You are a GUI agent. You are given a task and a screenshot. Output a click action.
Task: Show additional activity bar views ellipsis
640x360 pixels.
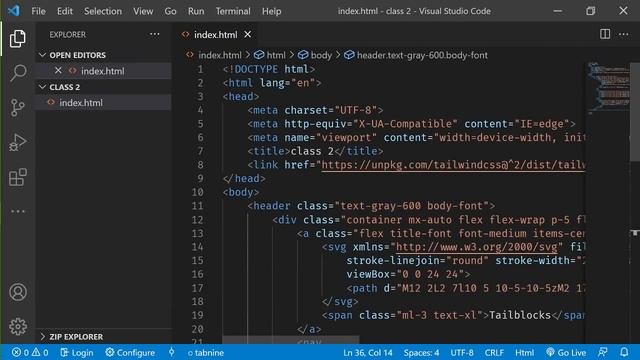coord(18,211)
